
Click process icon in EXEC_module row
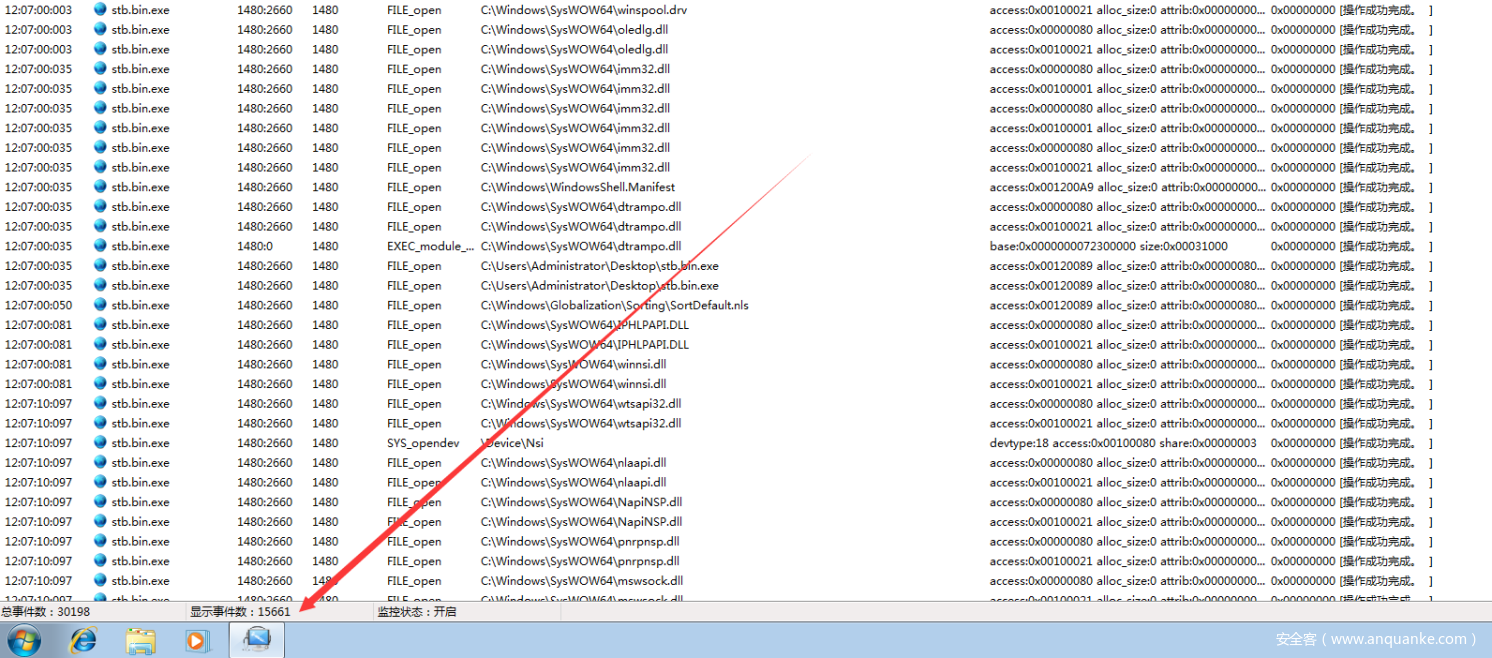pyautogui.click(x=100, y=246)
